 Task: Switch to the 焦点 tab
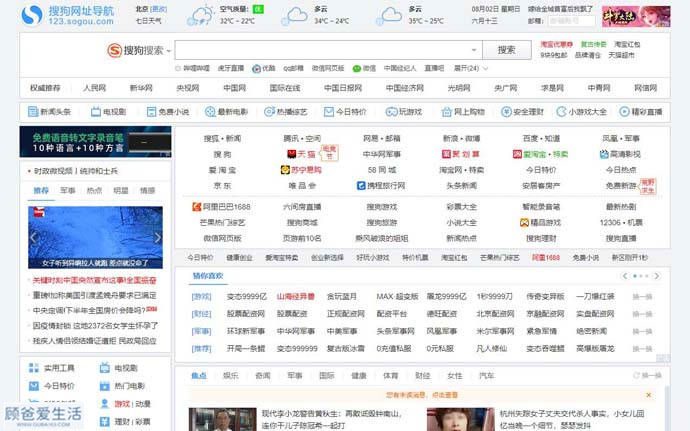199,376
